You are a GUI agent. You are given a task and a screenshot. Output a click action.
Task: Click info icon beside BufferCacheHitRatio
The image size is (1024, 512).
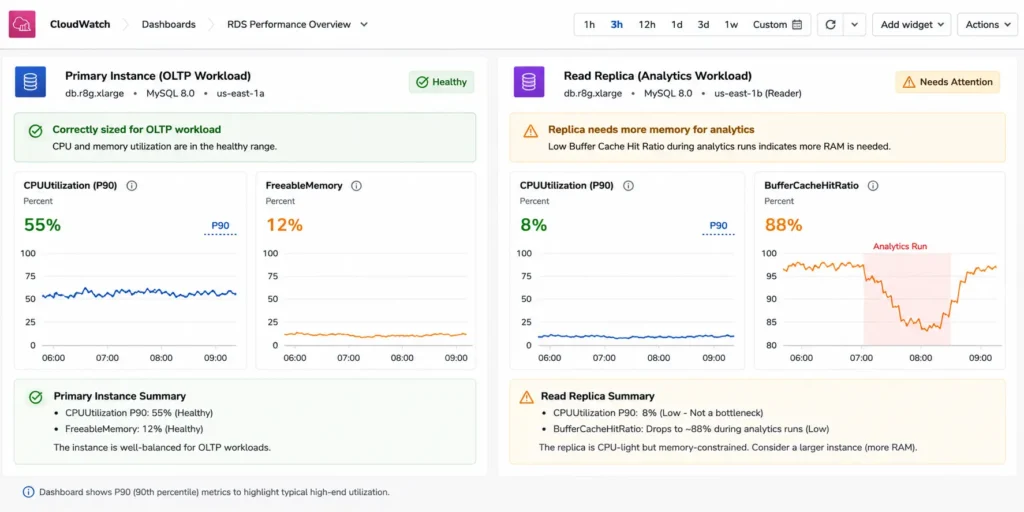click(872, 185)
